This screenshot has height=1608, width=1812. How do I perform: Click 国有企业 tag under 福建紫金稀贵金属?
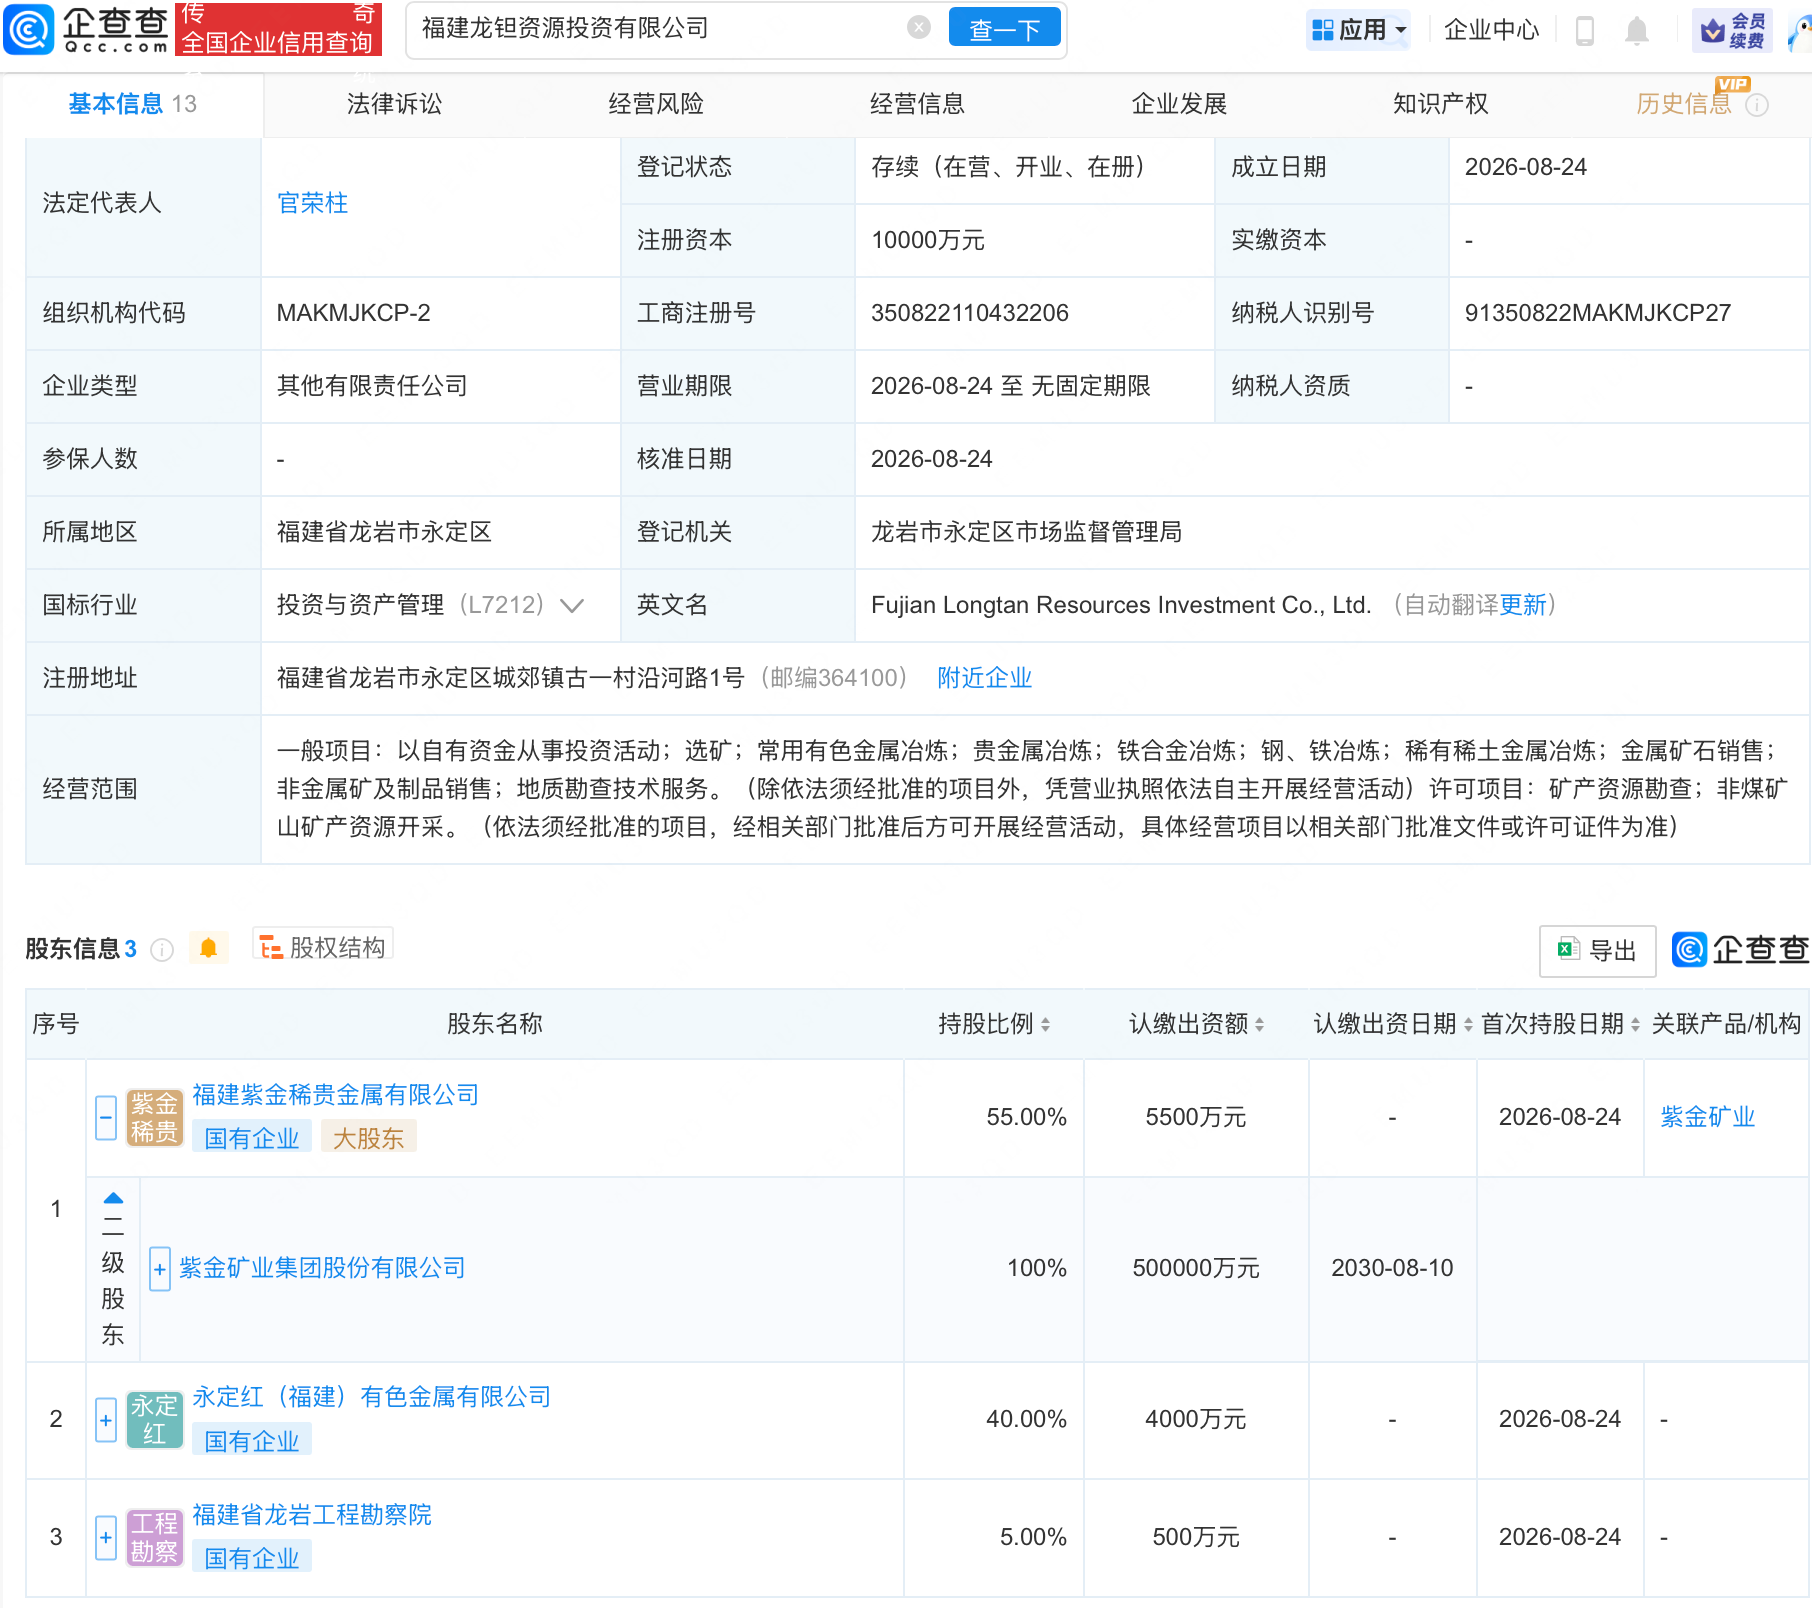point(252,1138)
